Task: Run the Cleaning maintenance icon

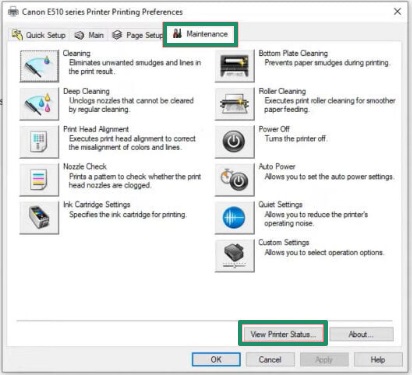Action: (39, 66)
